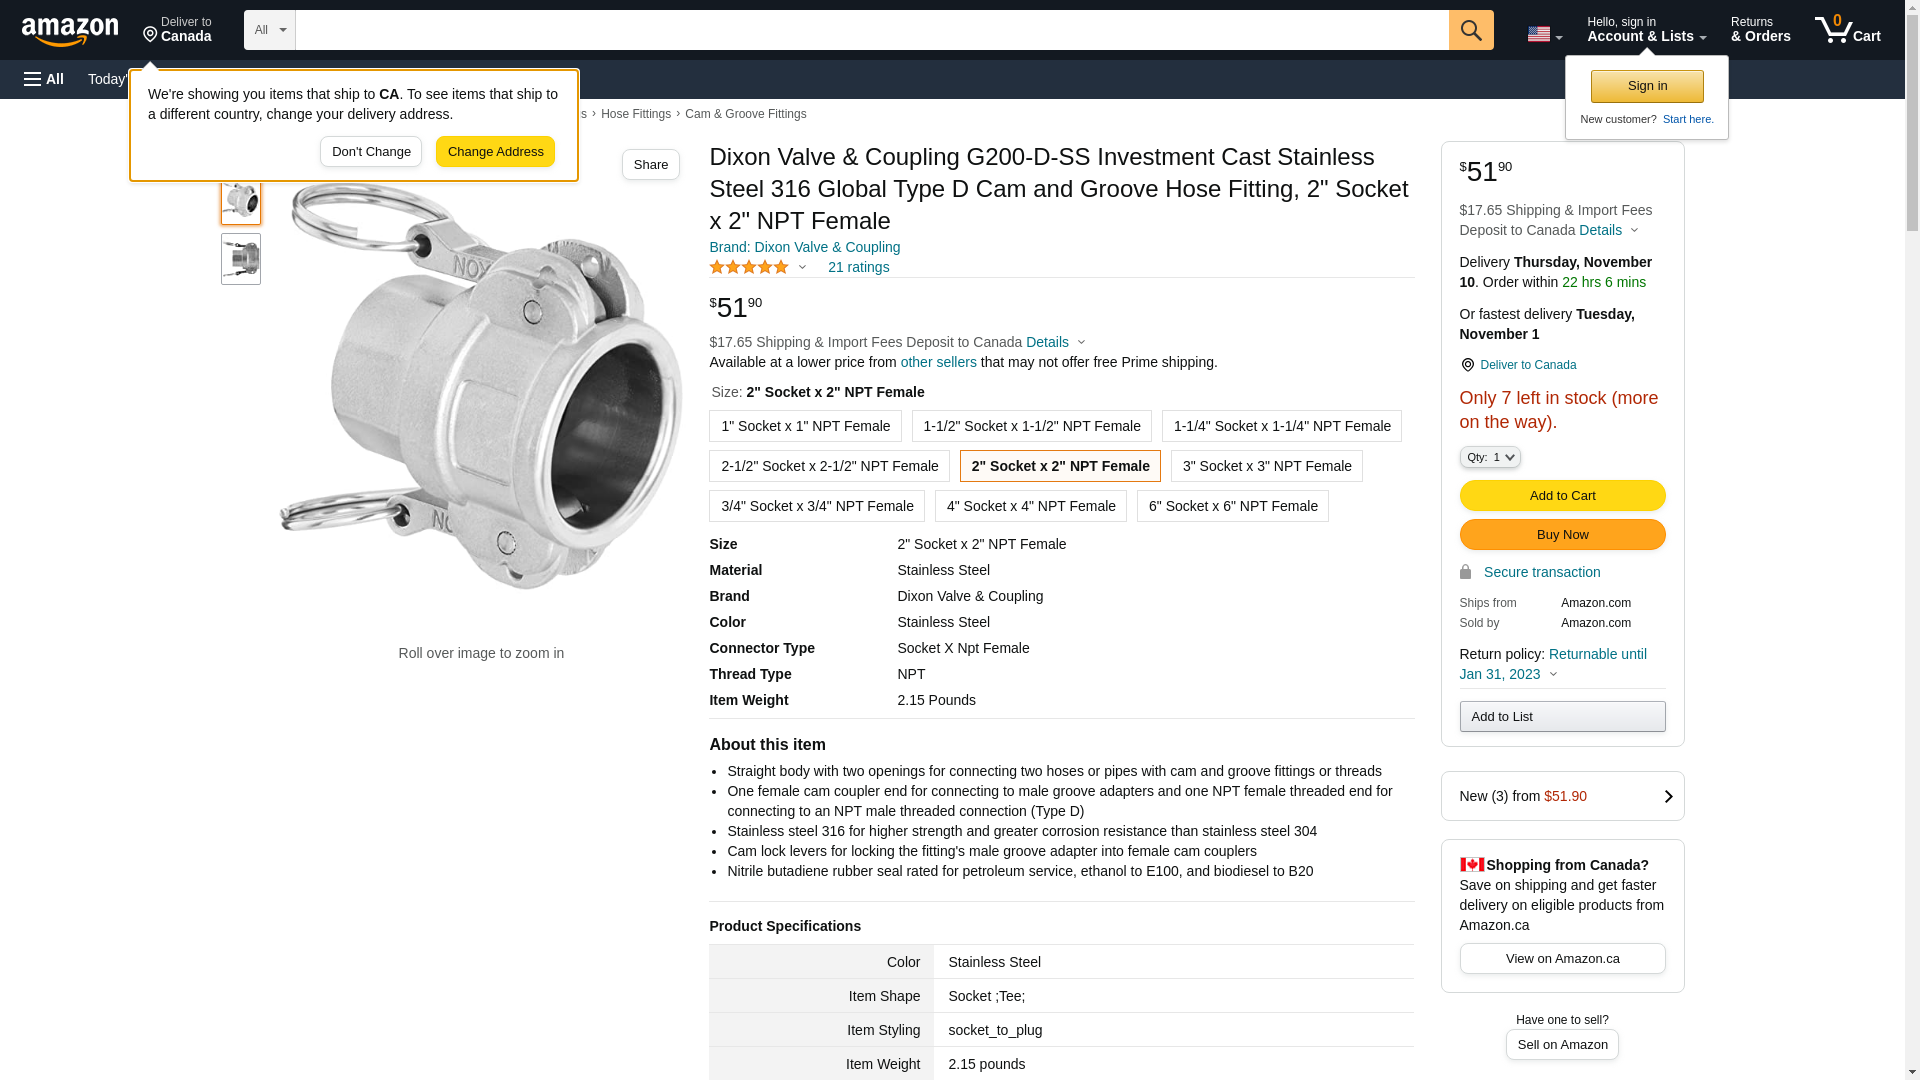Click the search magnifier button

coord(1471,30)
